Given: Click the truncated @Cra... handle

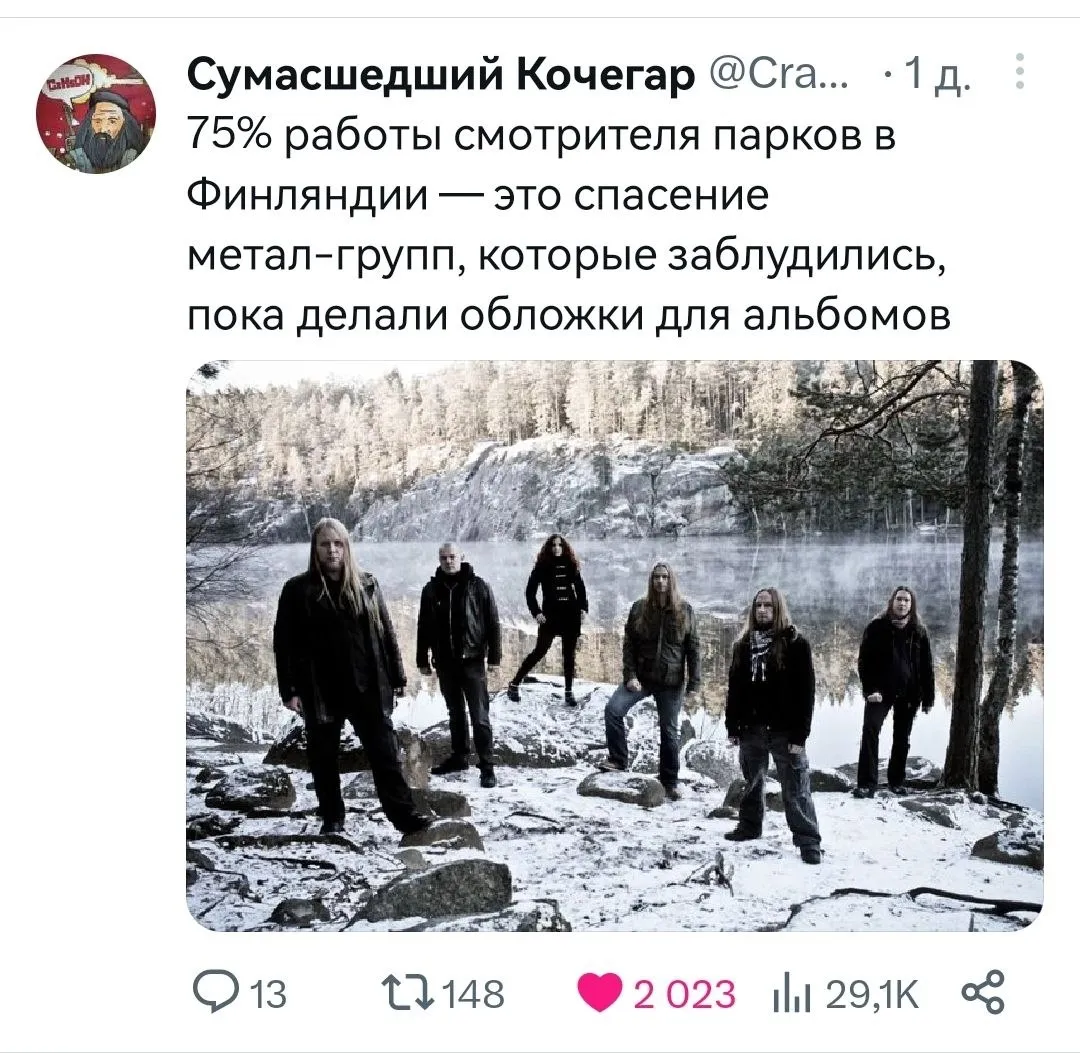Looking at the screenshot, I should (778, 74).
